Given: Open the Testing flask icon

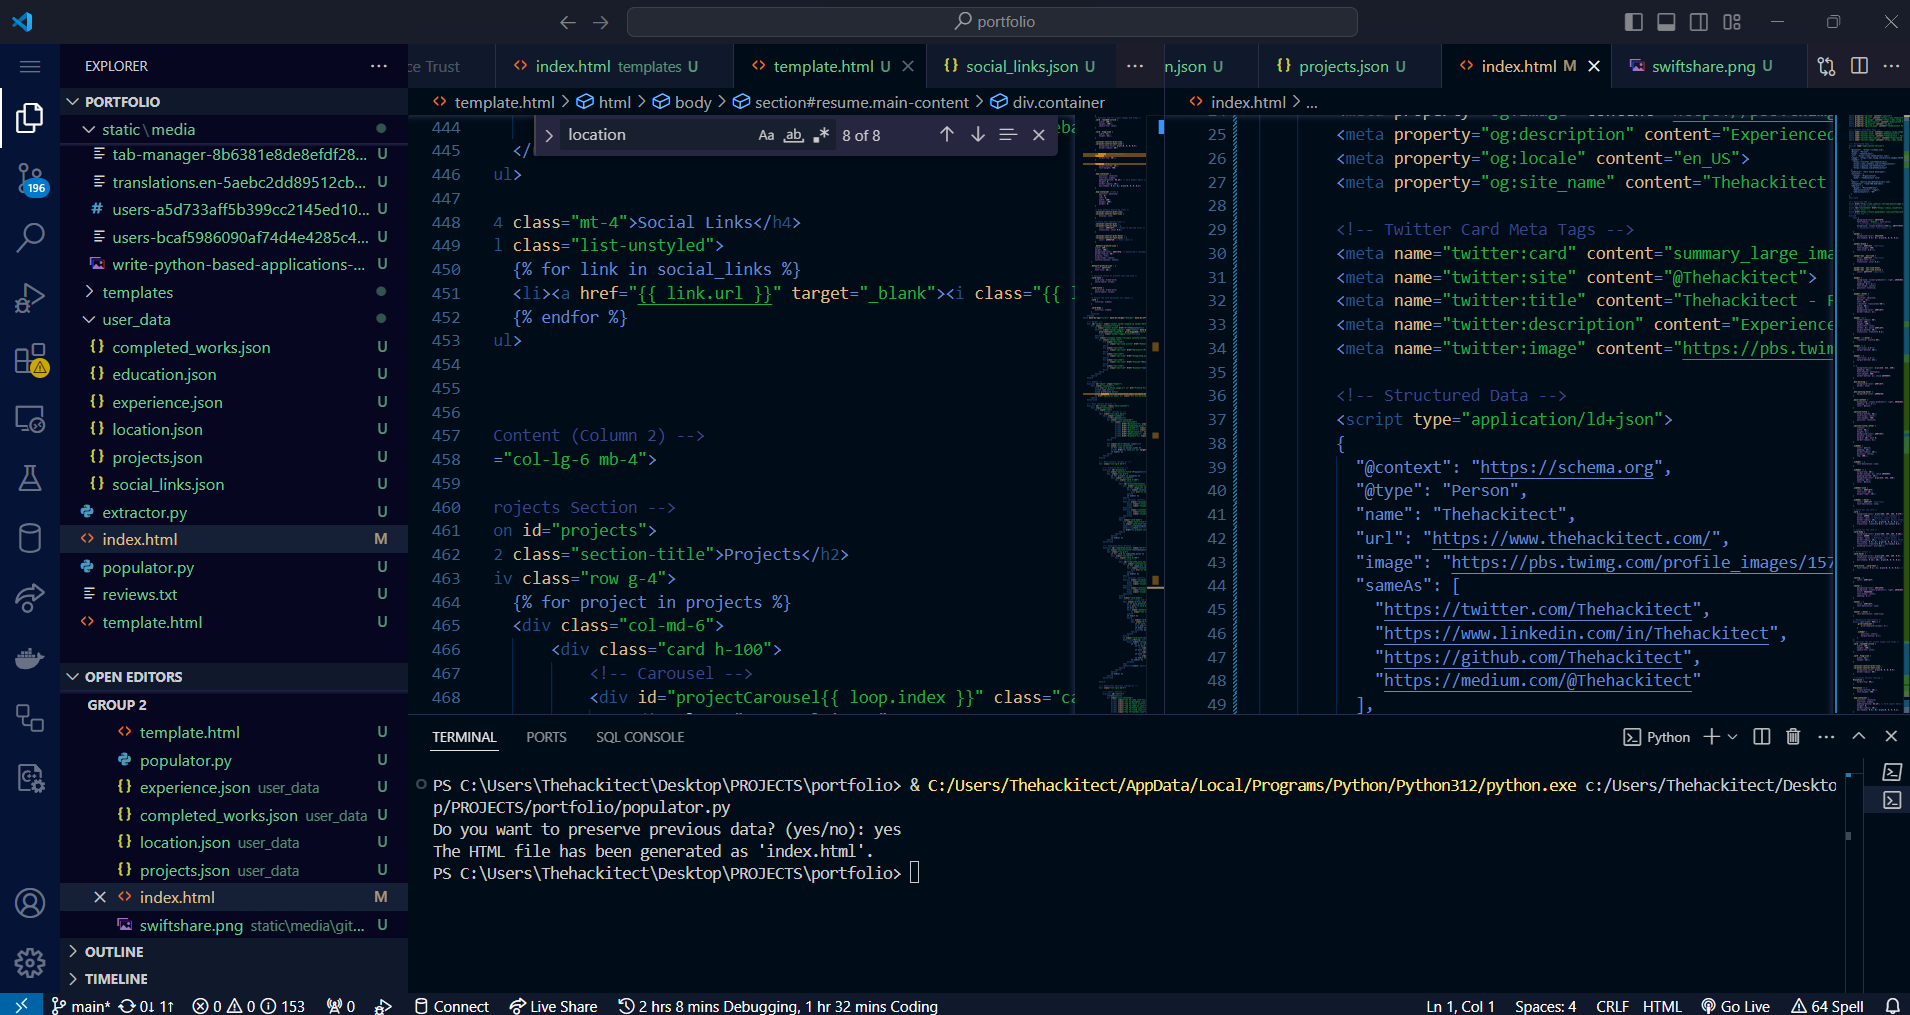Looking at the screenshot, I should 30,478.
